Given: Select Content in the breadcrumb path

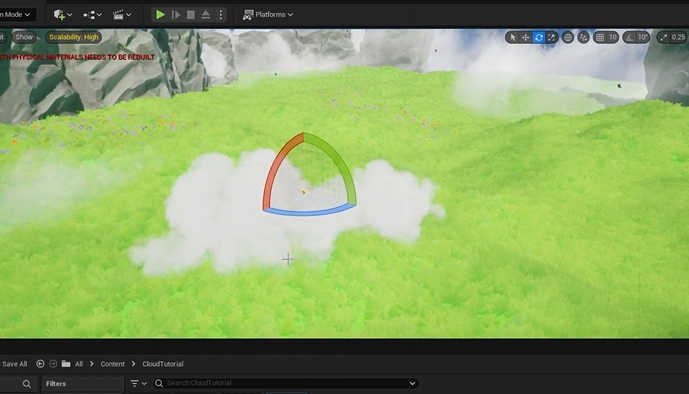Looking at the screenshot, I should pyautogui.click(x=112, y=364).
